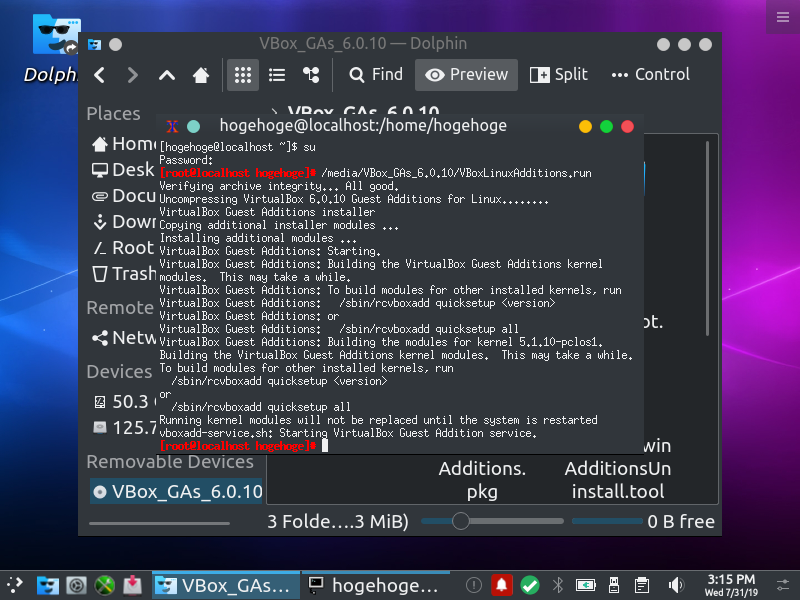Toggle the Preview option
The height and width of the screenshot is (600, 800).
(x=466, y=75)
